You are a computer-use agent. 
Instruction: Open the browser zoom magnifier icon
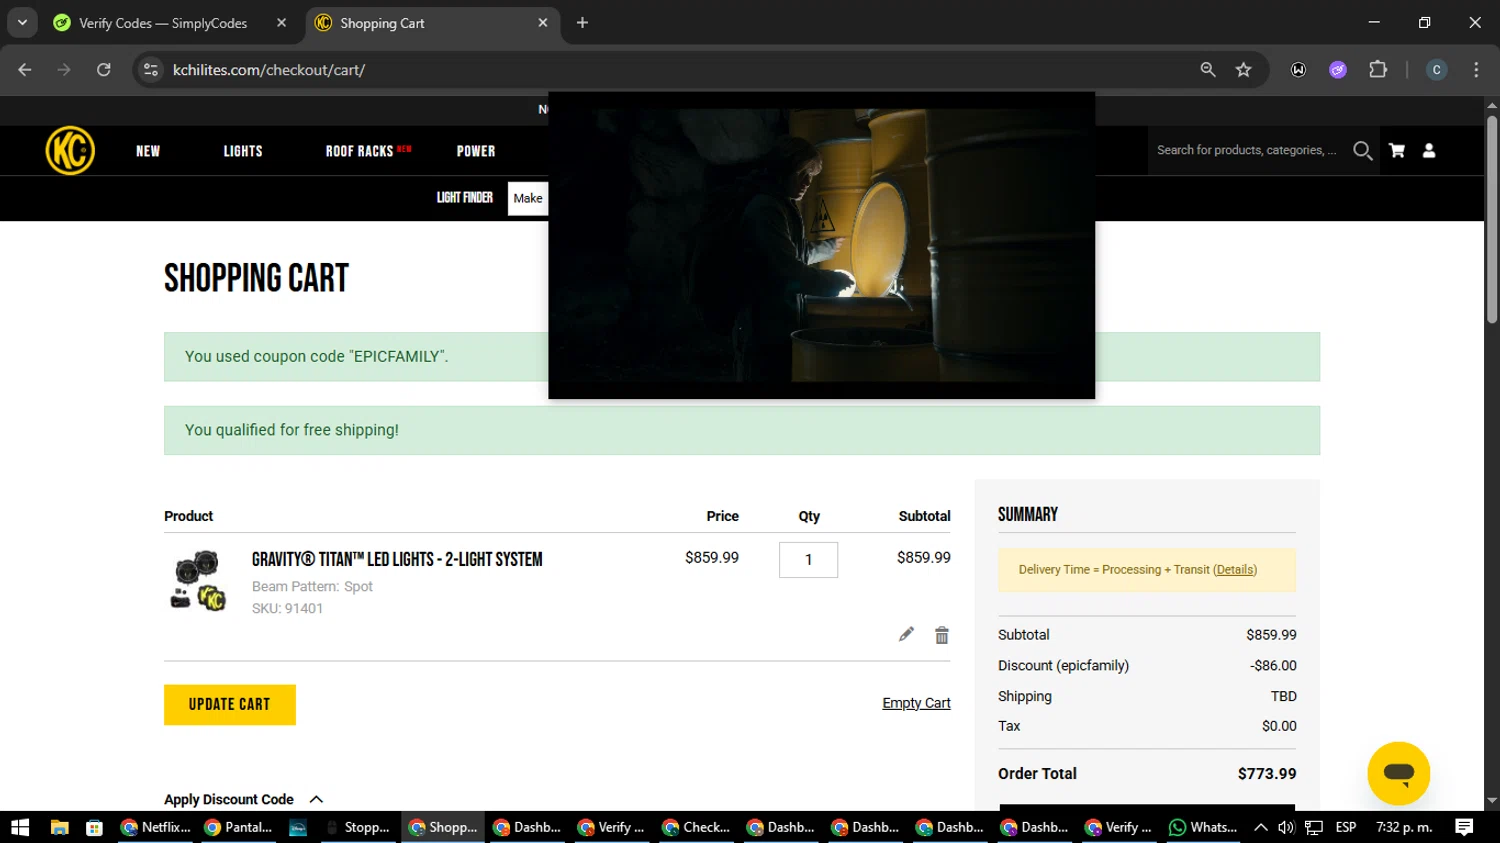click(x=1208, y=70)
